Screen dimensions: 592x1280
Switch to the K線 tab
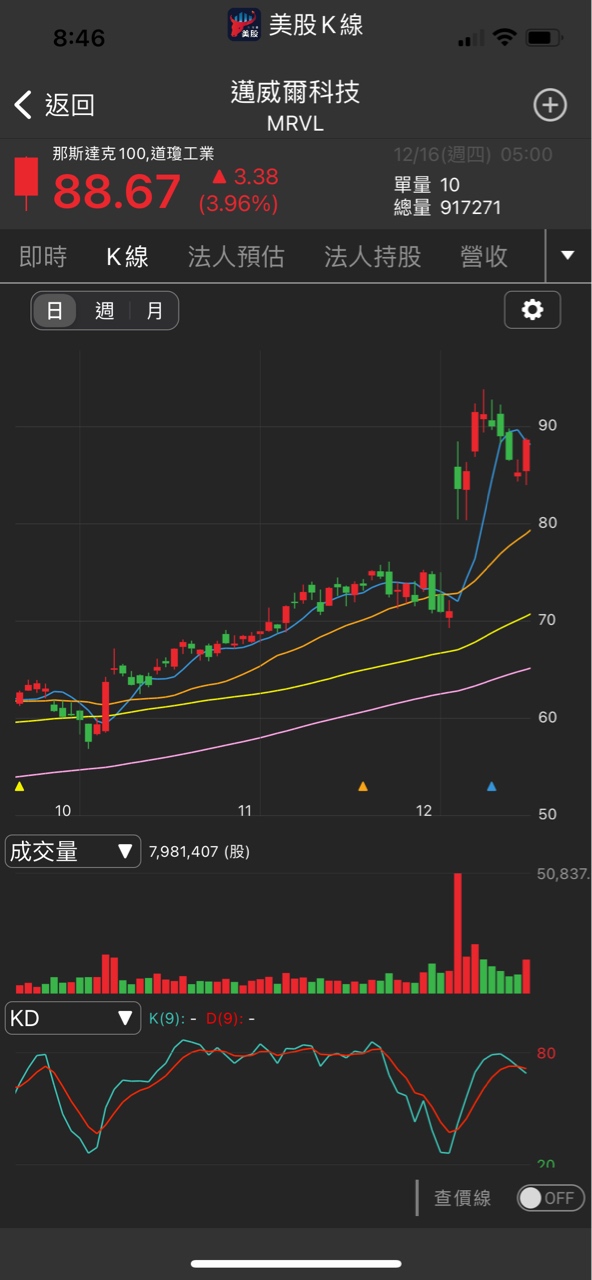point(127,257)
